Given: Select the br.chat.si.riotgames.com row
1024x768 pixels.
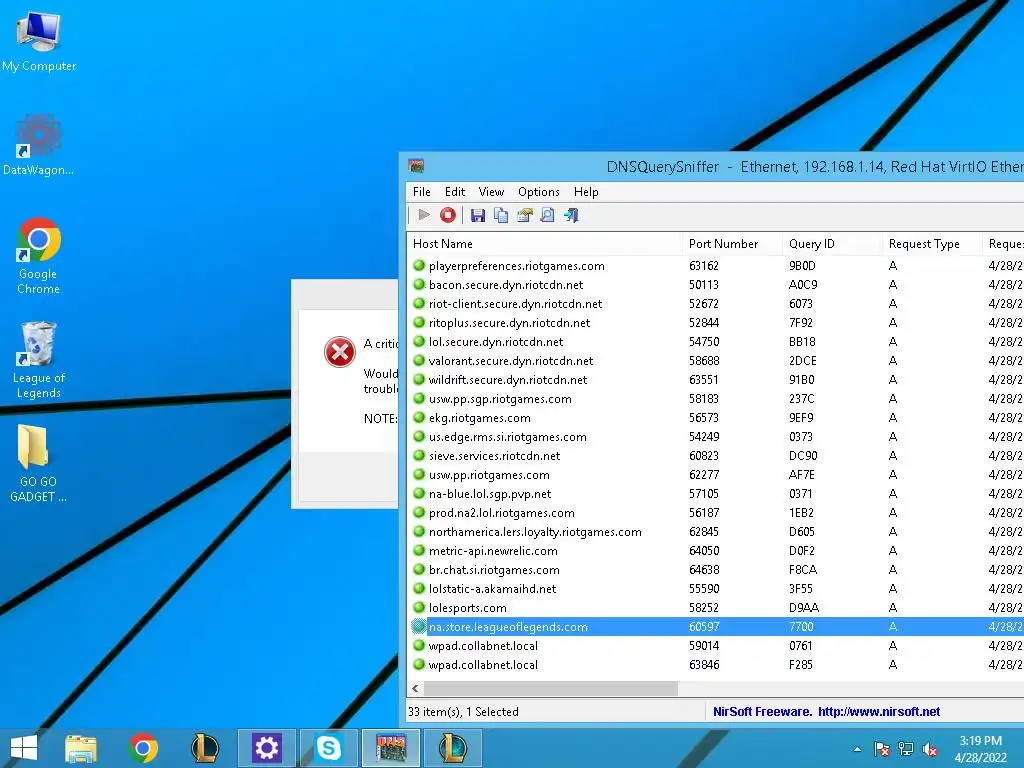Looking at the screenshot, I should click(715, 569).
